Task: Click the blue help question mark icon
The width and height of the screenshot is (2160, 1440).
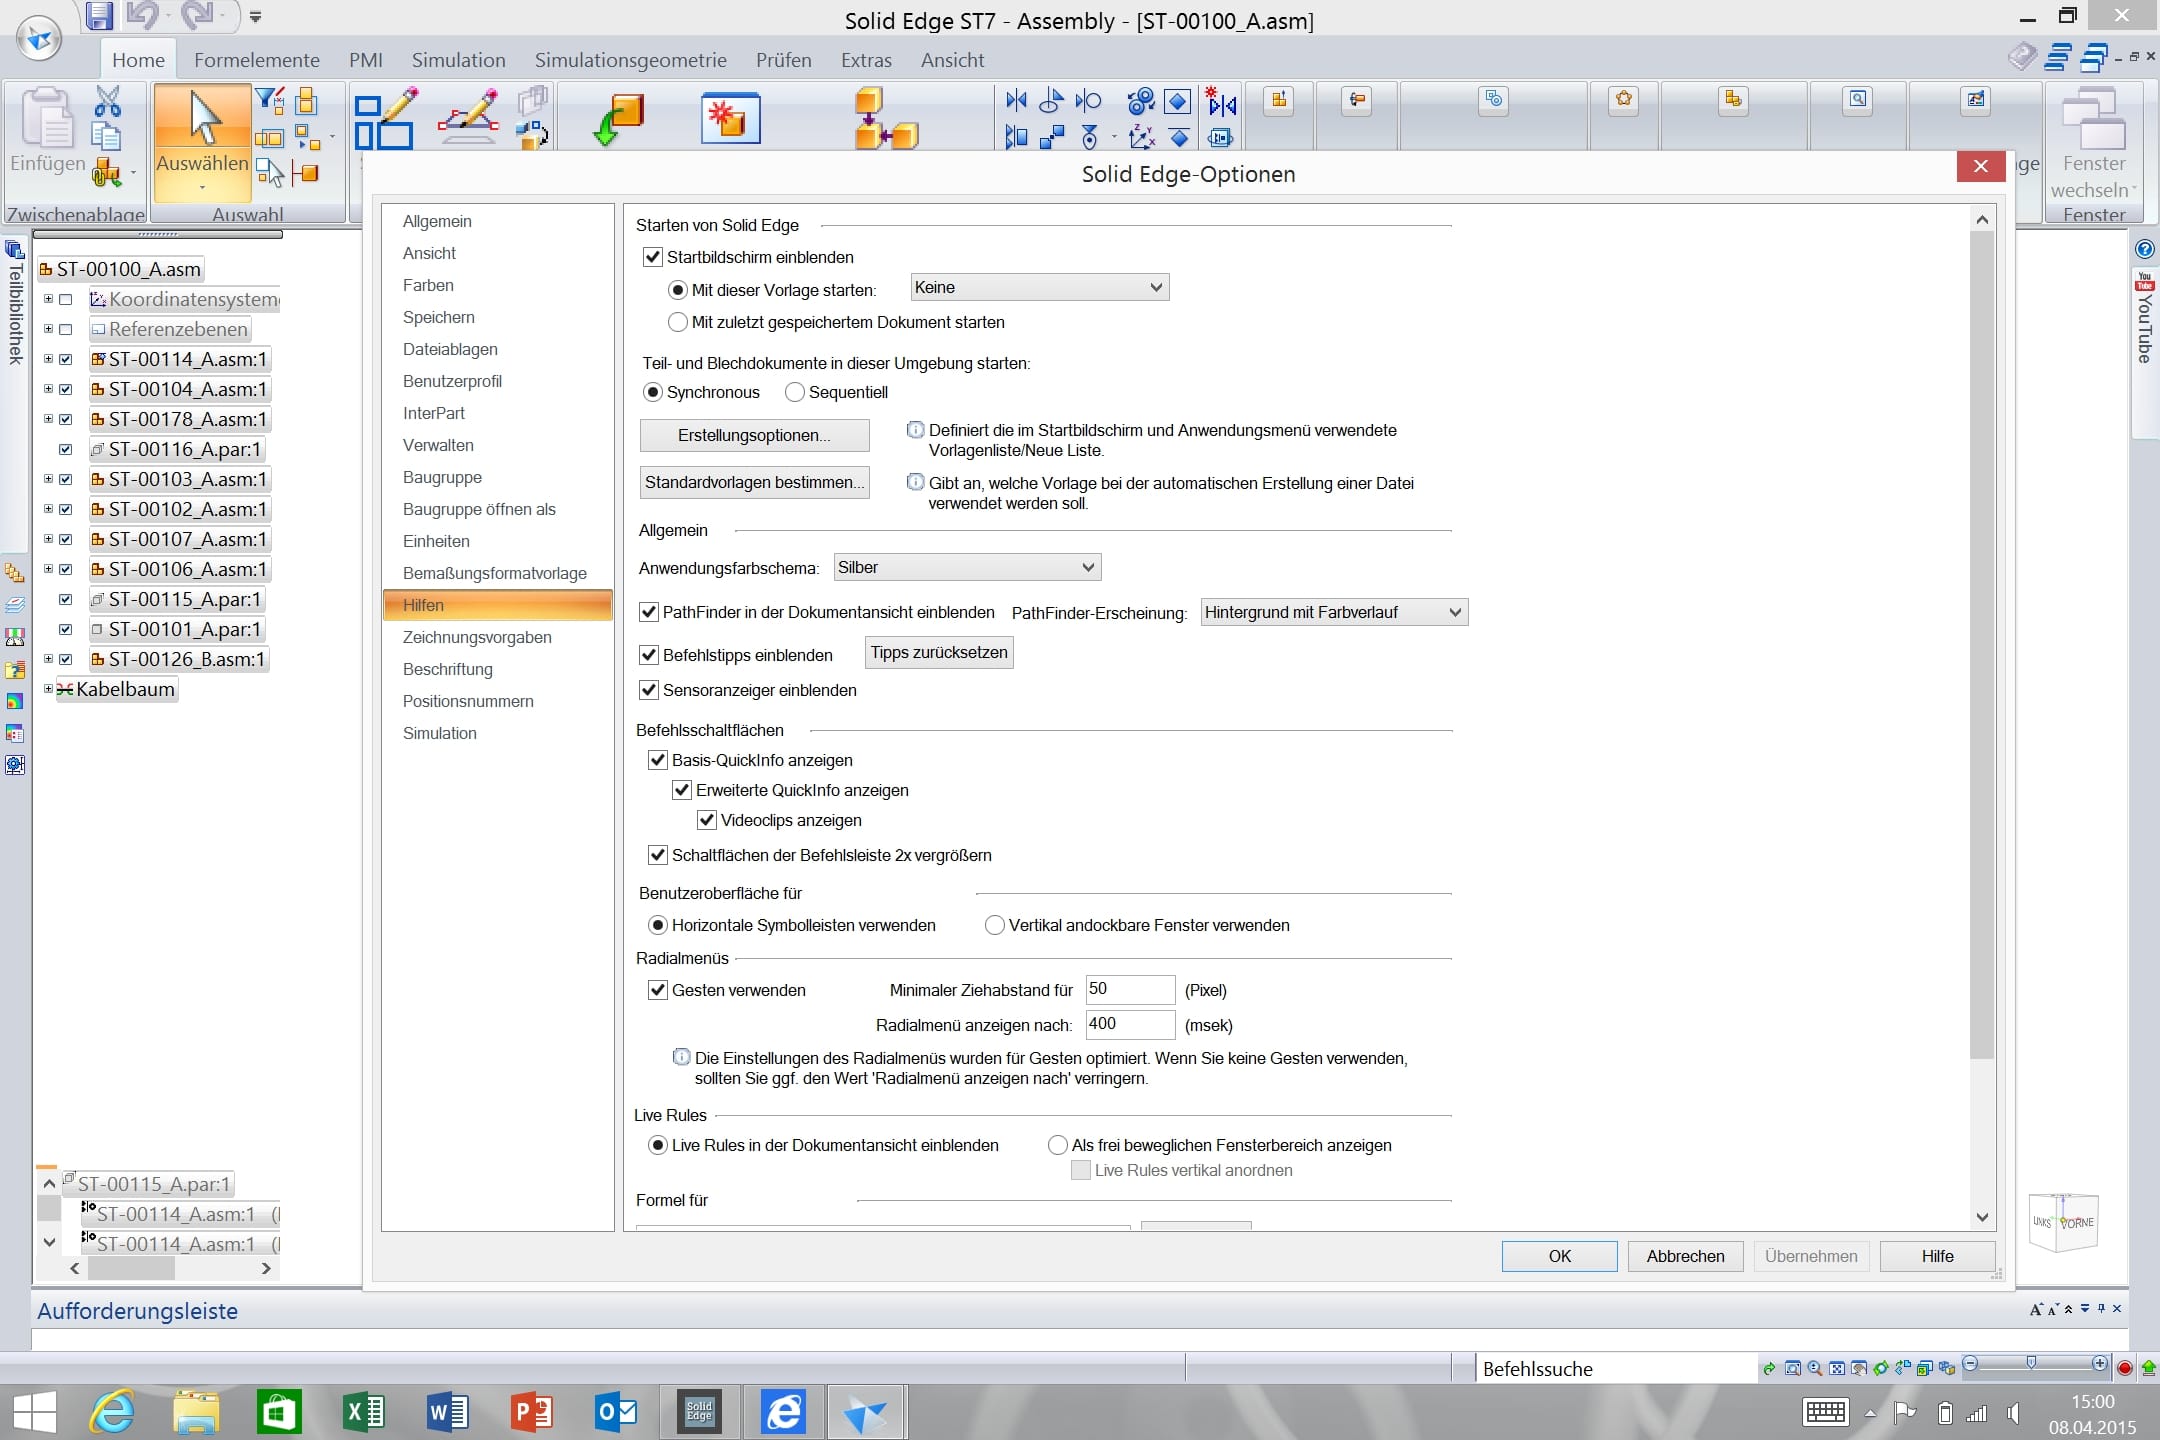Action: [x=2144, y=249]
